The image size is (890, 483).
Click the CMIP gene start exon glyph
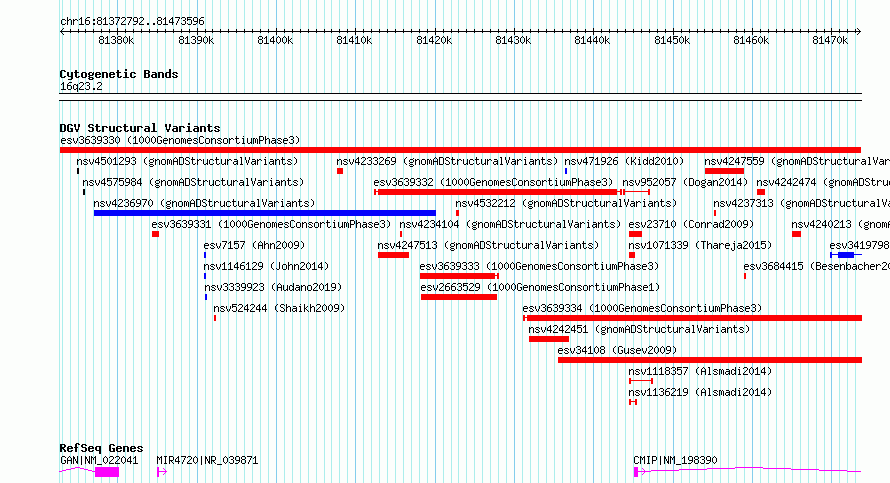coord(636,472)
